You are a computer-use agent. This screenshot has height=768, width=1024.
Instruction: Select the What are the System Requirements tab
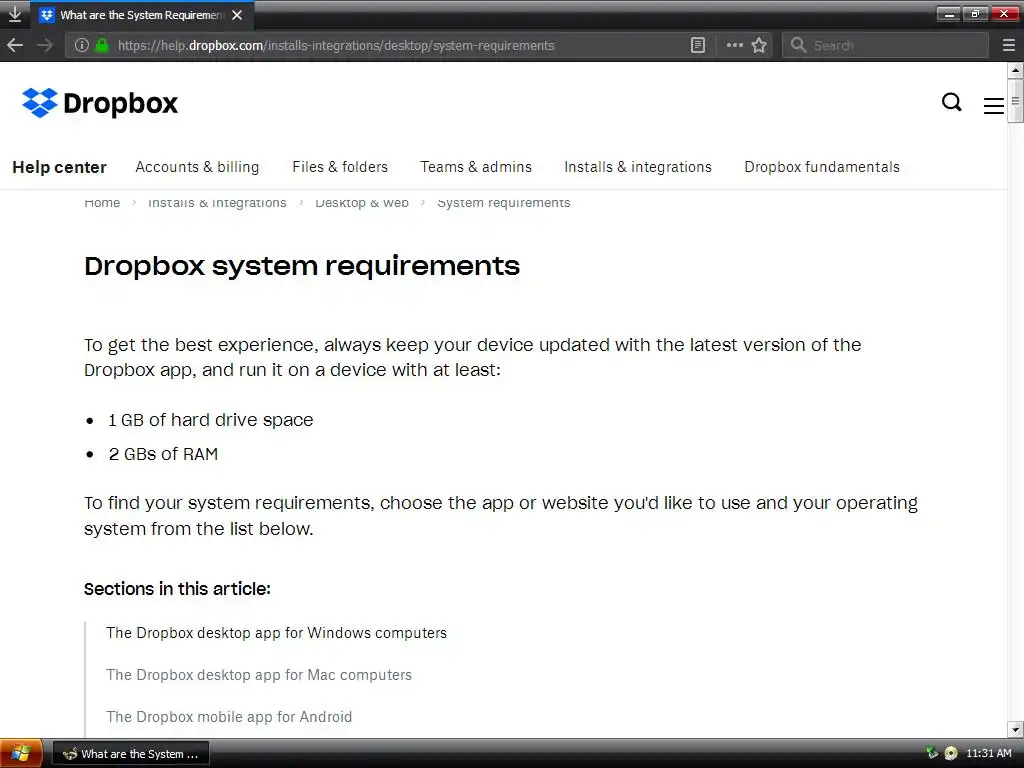pyautogui.click(x=141, y=14)
